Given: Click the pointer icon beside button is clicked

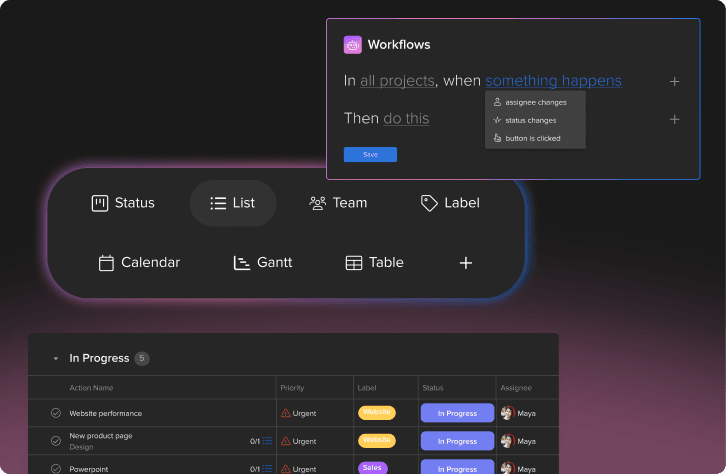Looking at the screenshot, I should [497, 138].
